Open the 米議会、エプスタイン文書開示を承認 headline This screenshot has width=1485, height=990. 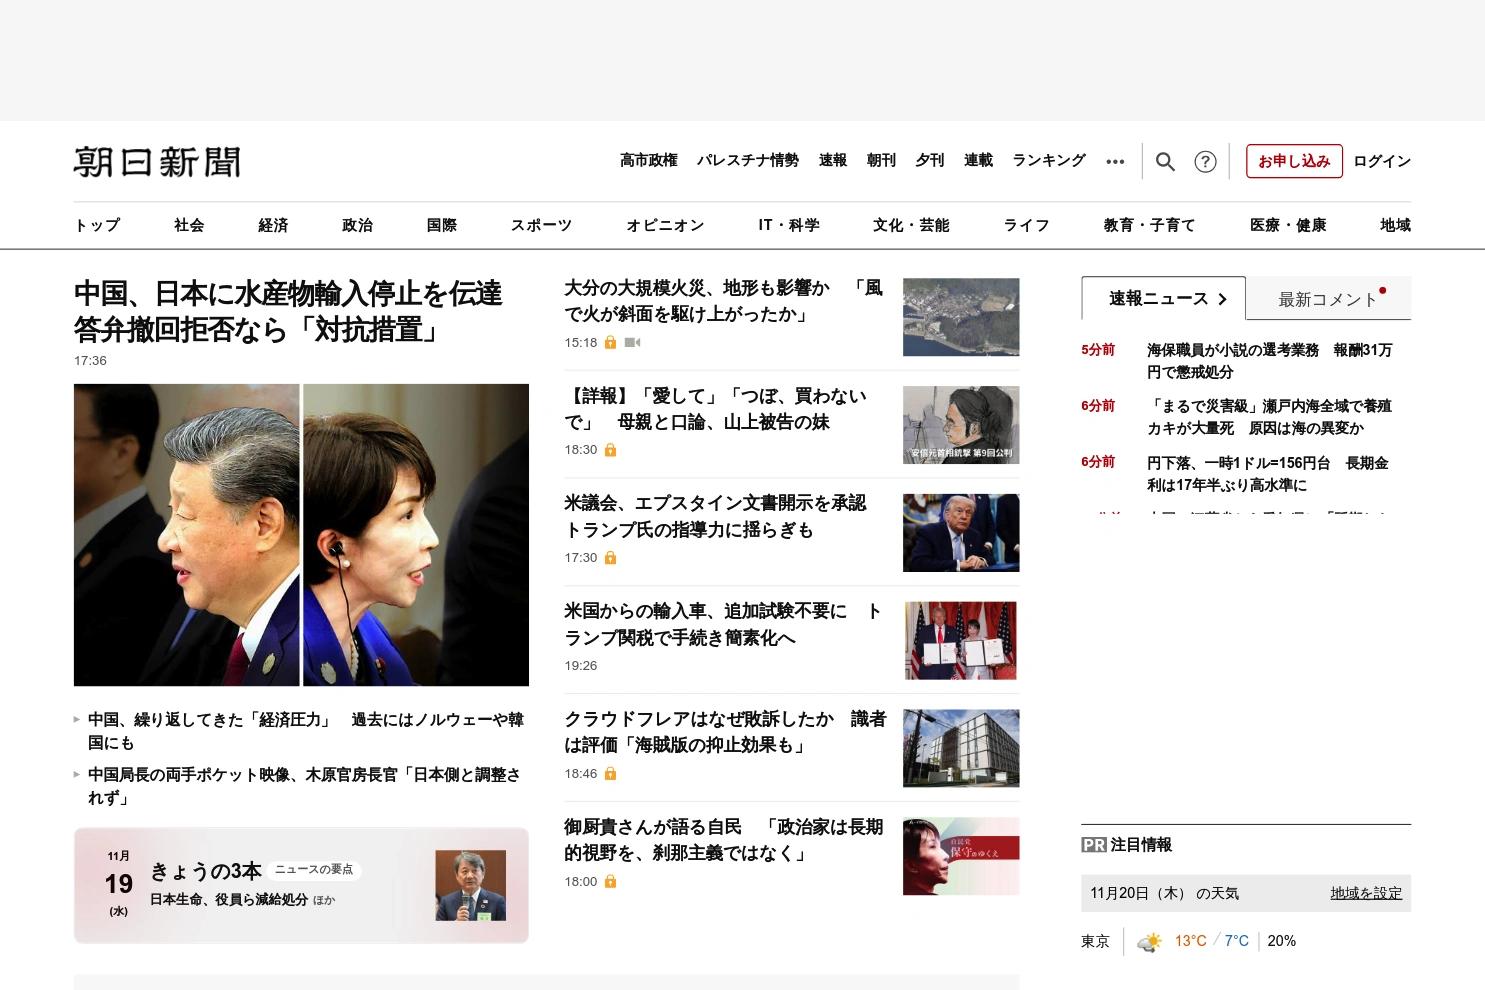[715, 516]
